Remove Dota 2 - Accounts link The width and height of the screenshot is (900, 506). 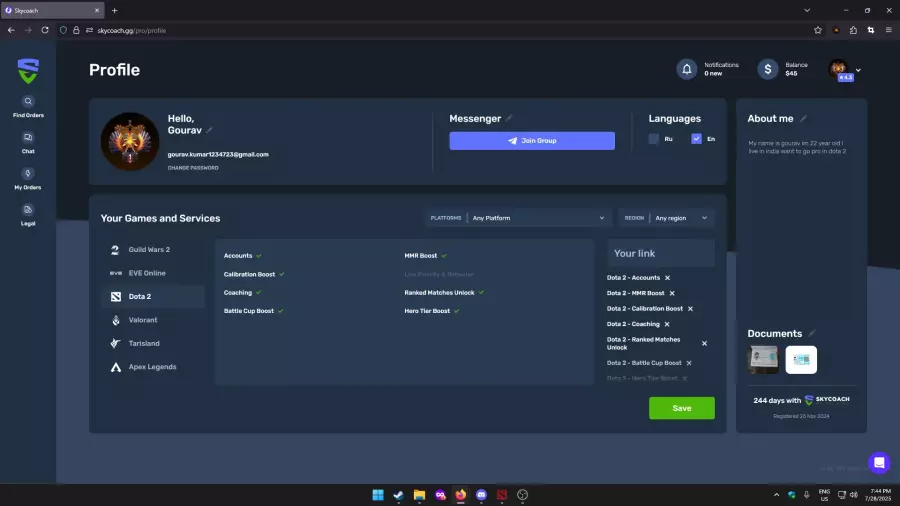(668, 278)
